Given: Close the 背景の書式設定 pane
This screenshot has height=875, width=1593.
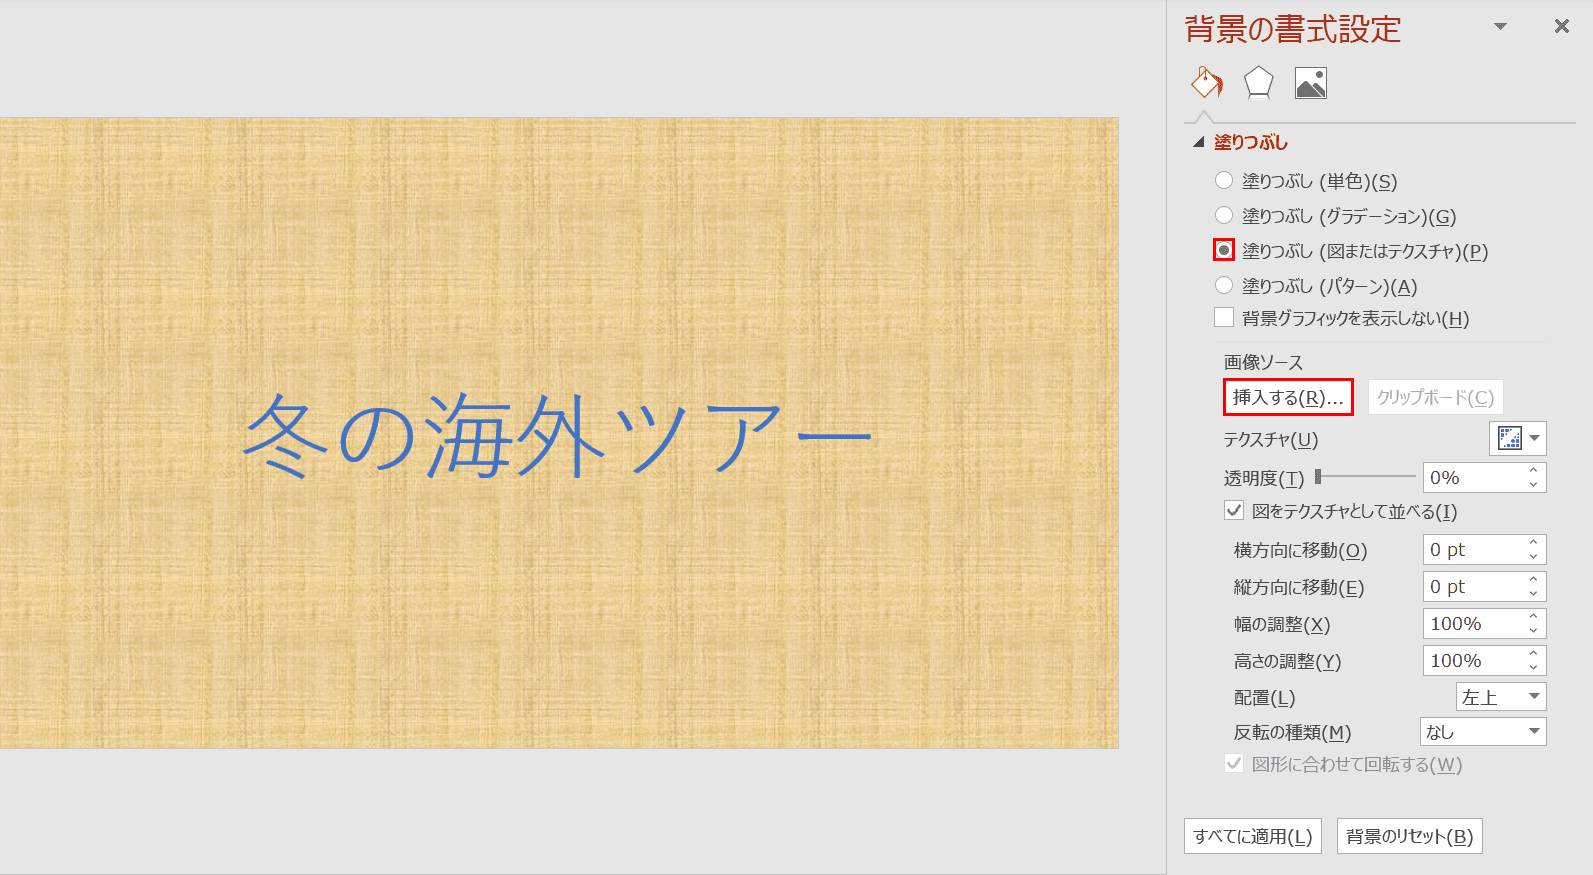Looking at the screenshot, I should [x=1561, y=27].
